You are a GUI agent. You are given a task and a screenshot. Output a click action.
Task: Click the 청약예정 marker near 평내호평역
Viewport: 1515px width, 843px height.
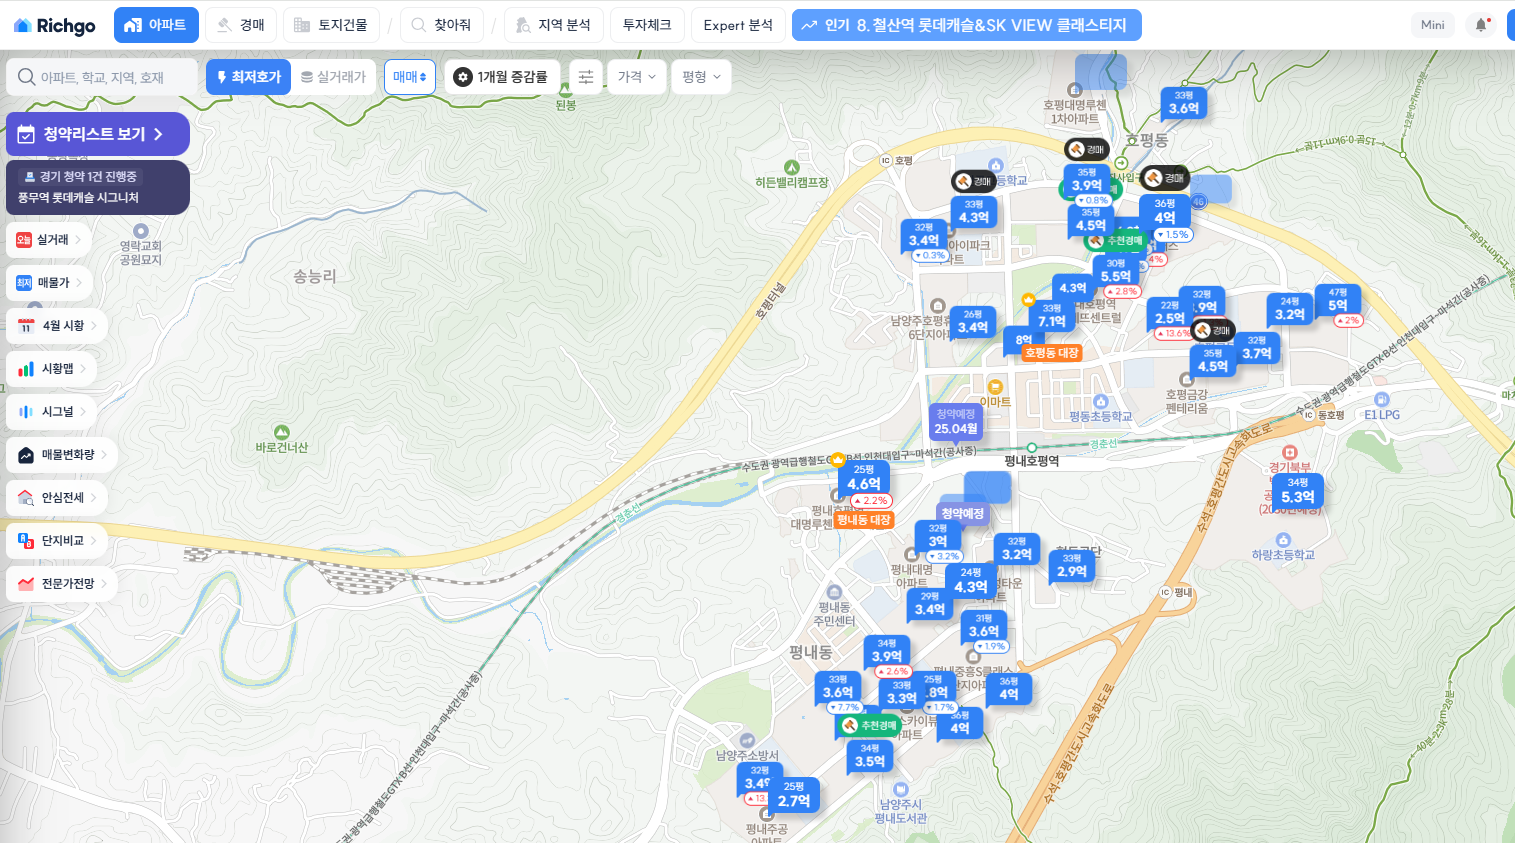pos(962,513)
